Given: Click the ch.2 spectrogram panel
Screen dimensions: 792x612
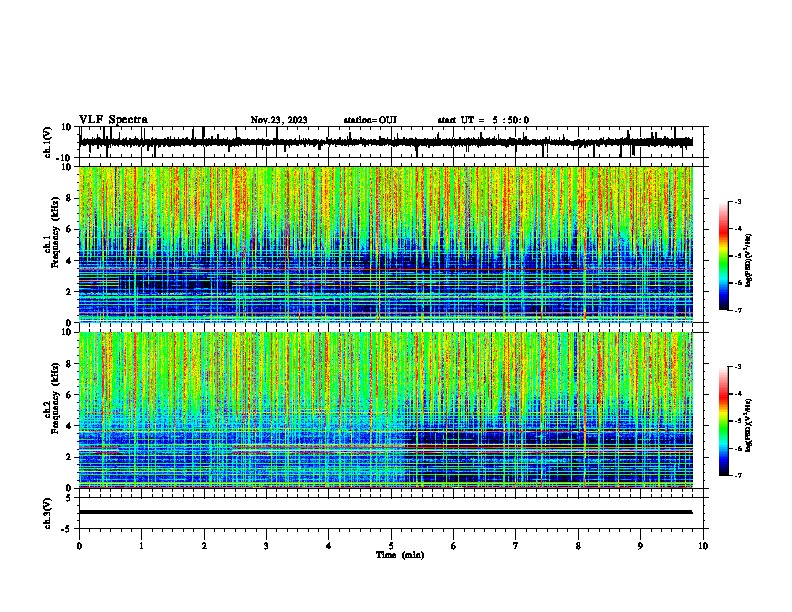Looking at the screenshot, I should pyautogui.click(x=386, y=410).
